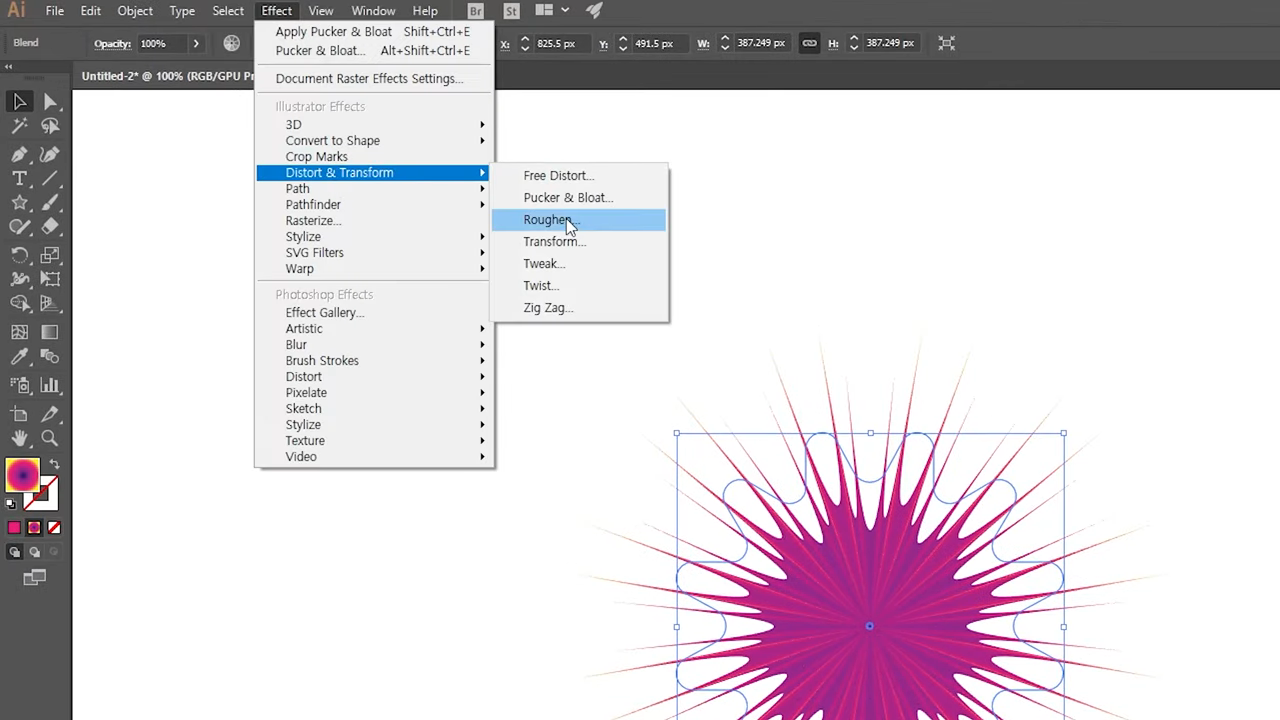The height and width of the screenshot is (720, 1280).
Task: Choose the Artboard tool
Action: 19,413
